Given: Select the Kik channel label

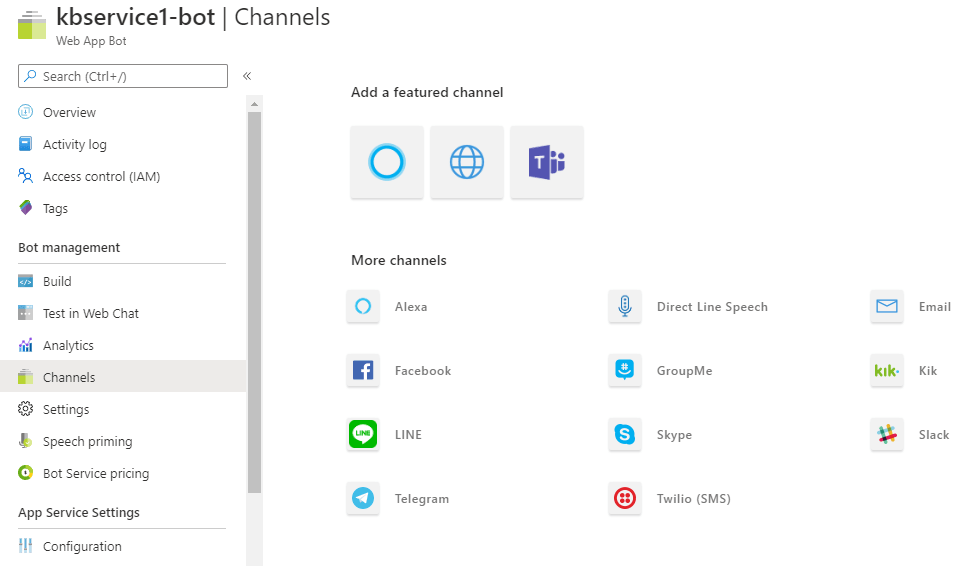Looking at the screenshot, I should click(928, 371).
